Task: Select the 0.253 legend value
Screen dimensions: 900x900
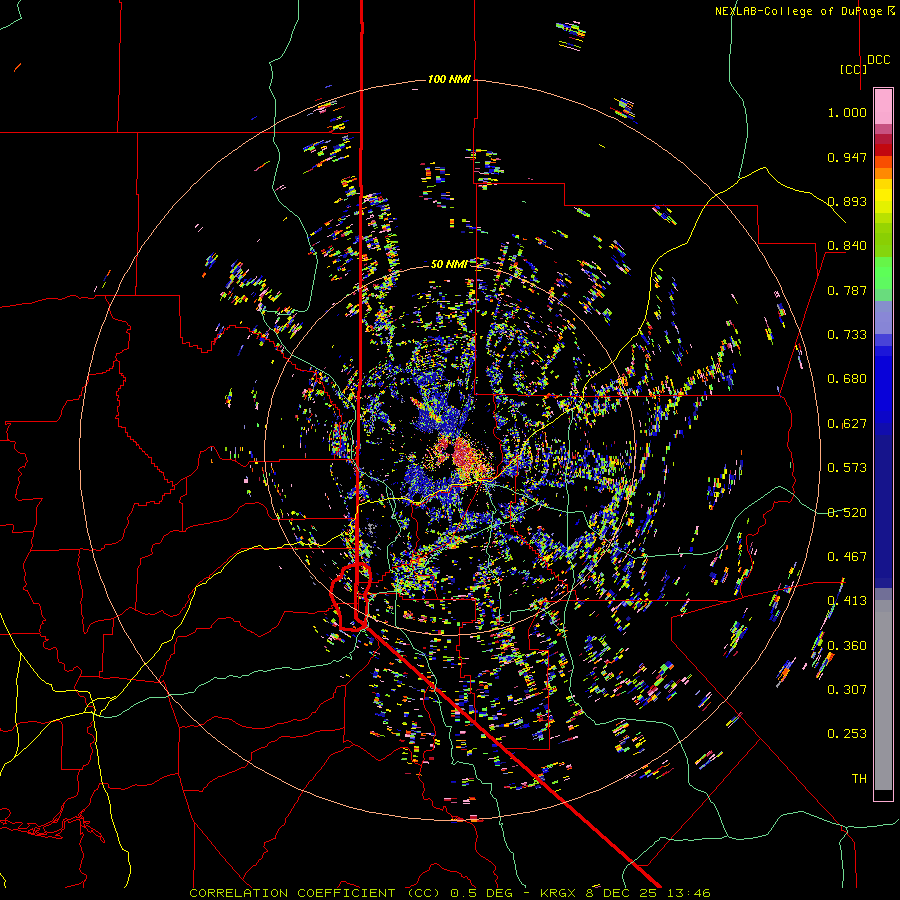Action: coord(847,734)
